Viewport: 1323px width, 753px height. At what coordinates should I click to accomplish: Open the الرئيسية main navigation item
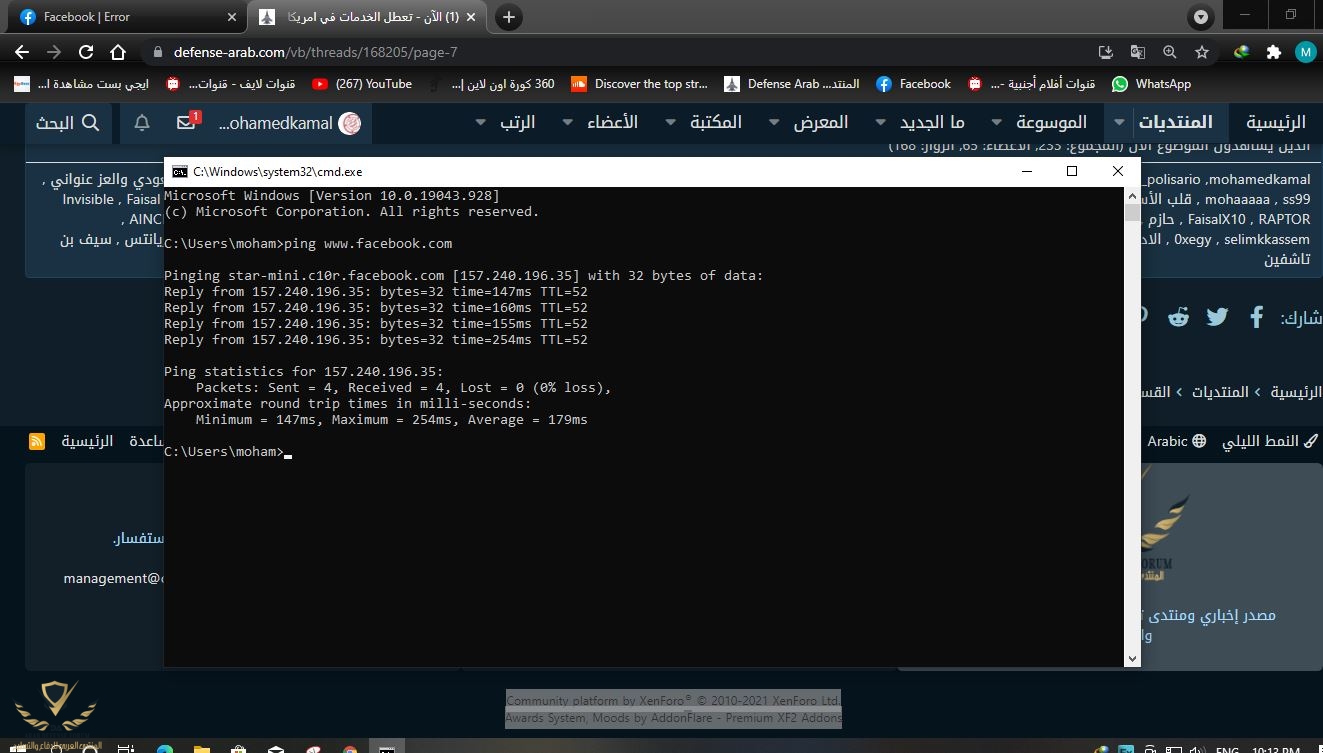(1275, 122)
